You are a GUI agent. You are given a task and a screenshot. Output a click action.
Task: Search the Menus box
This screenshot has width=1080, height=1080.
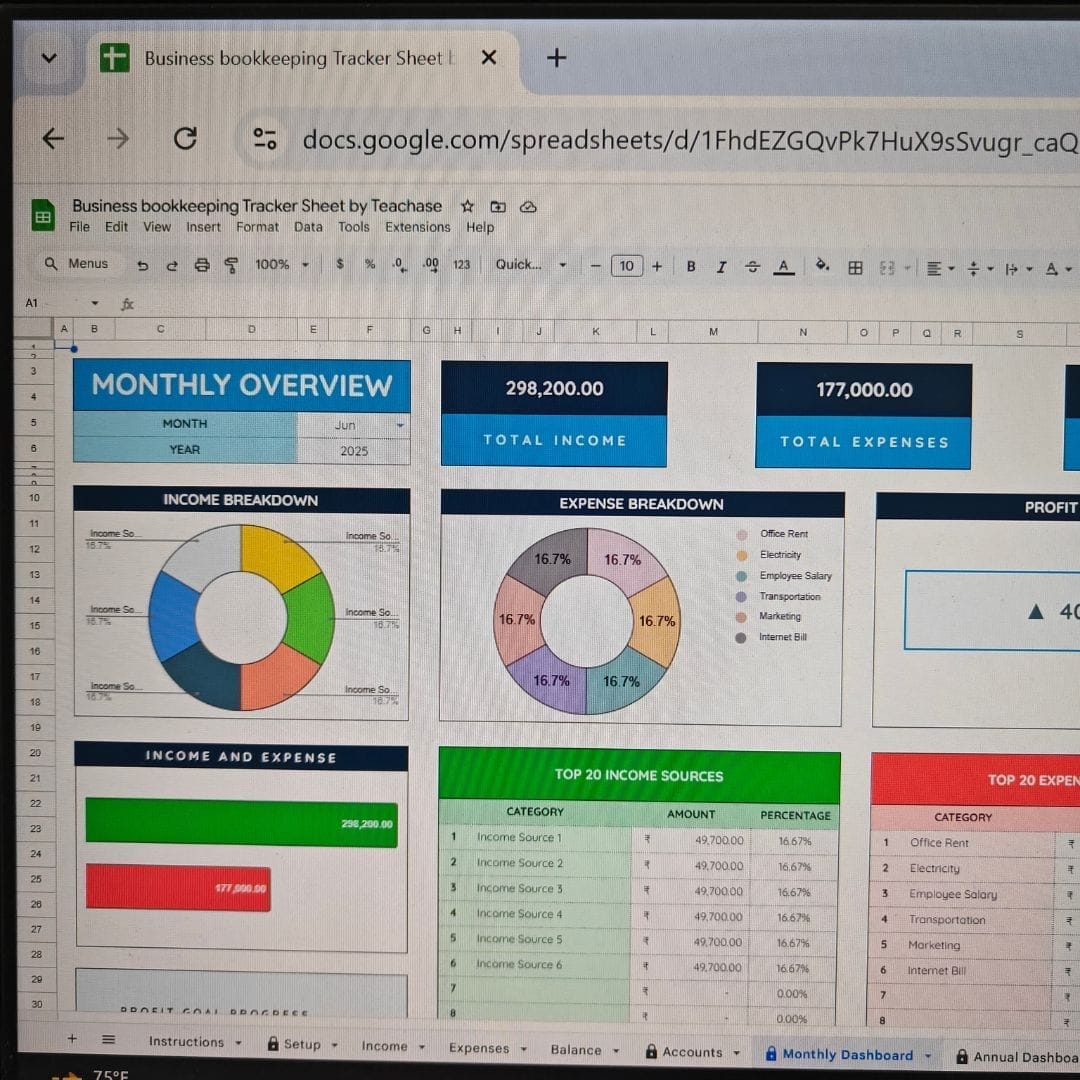click(x=77, y=264)
